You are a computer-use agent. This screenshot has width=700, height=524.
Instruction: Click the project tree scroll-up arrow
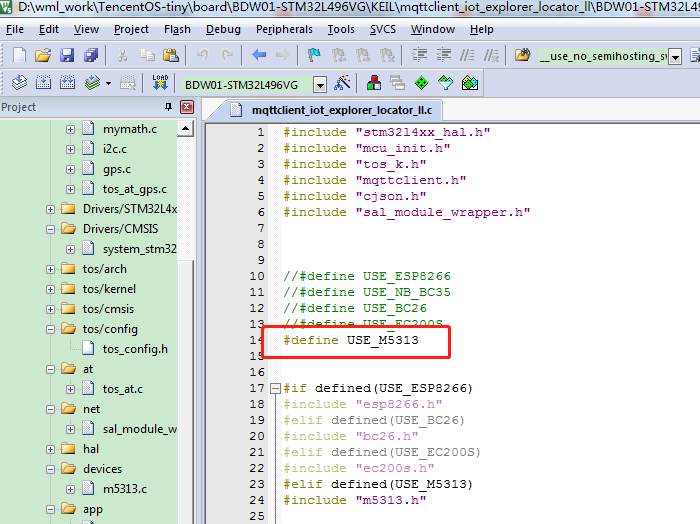[185, 129]
